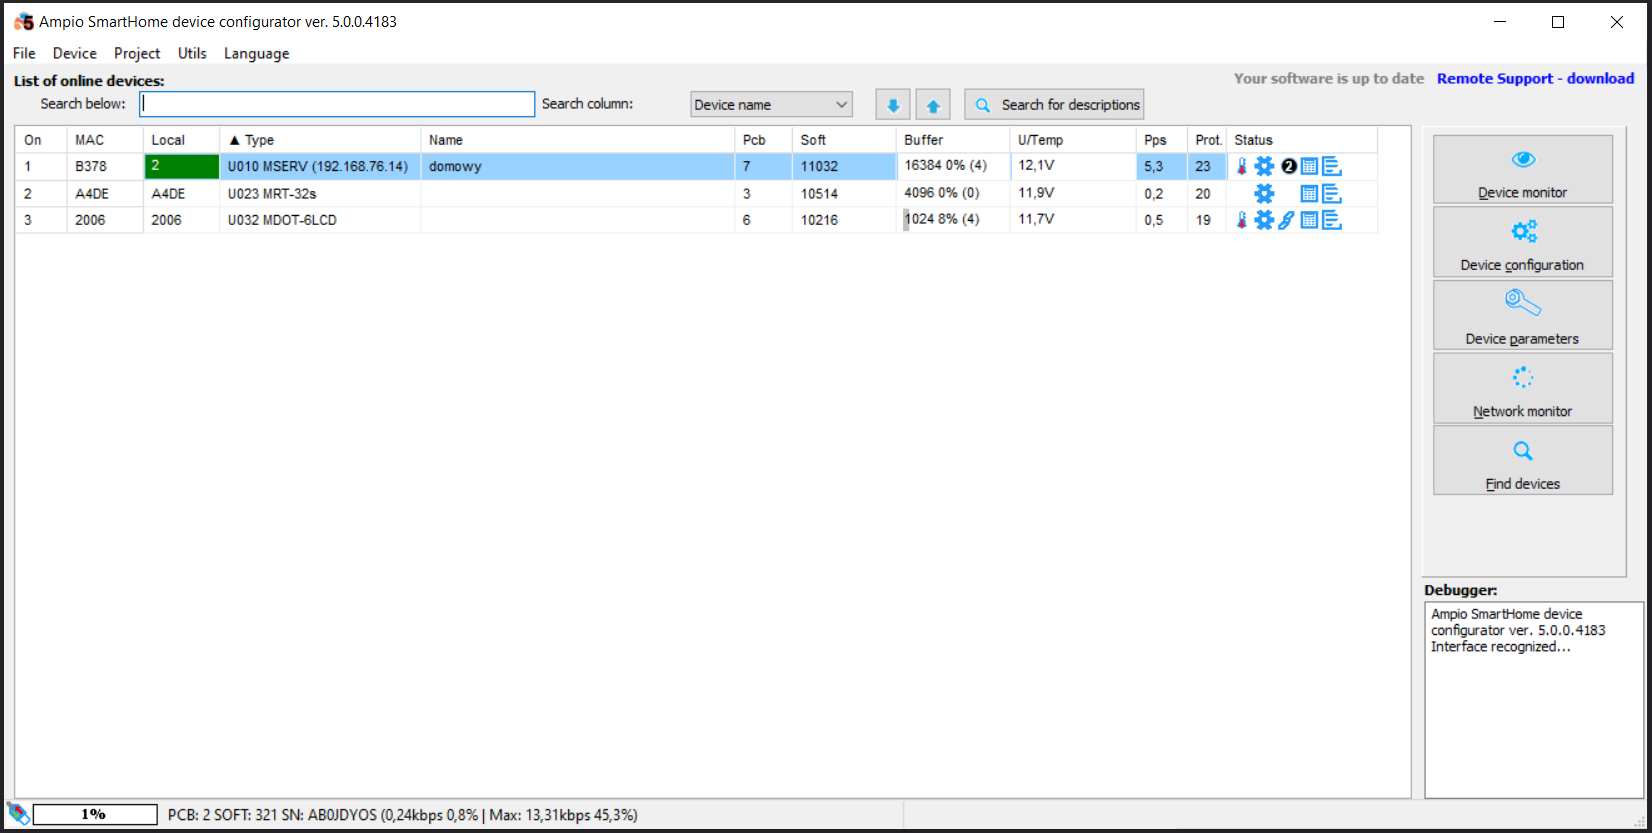The width and height of the screenshot is (1652, 833).
Task: Click the green Local cell showing 2
Action: click(181, 166)
